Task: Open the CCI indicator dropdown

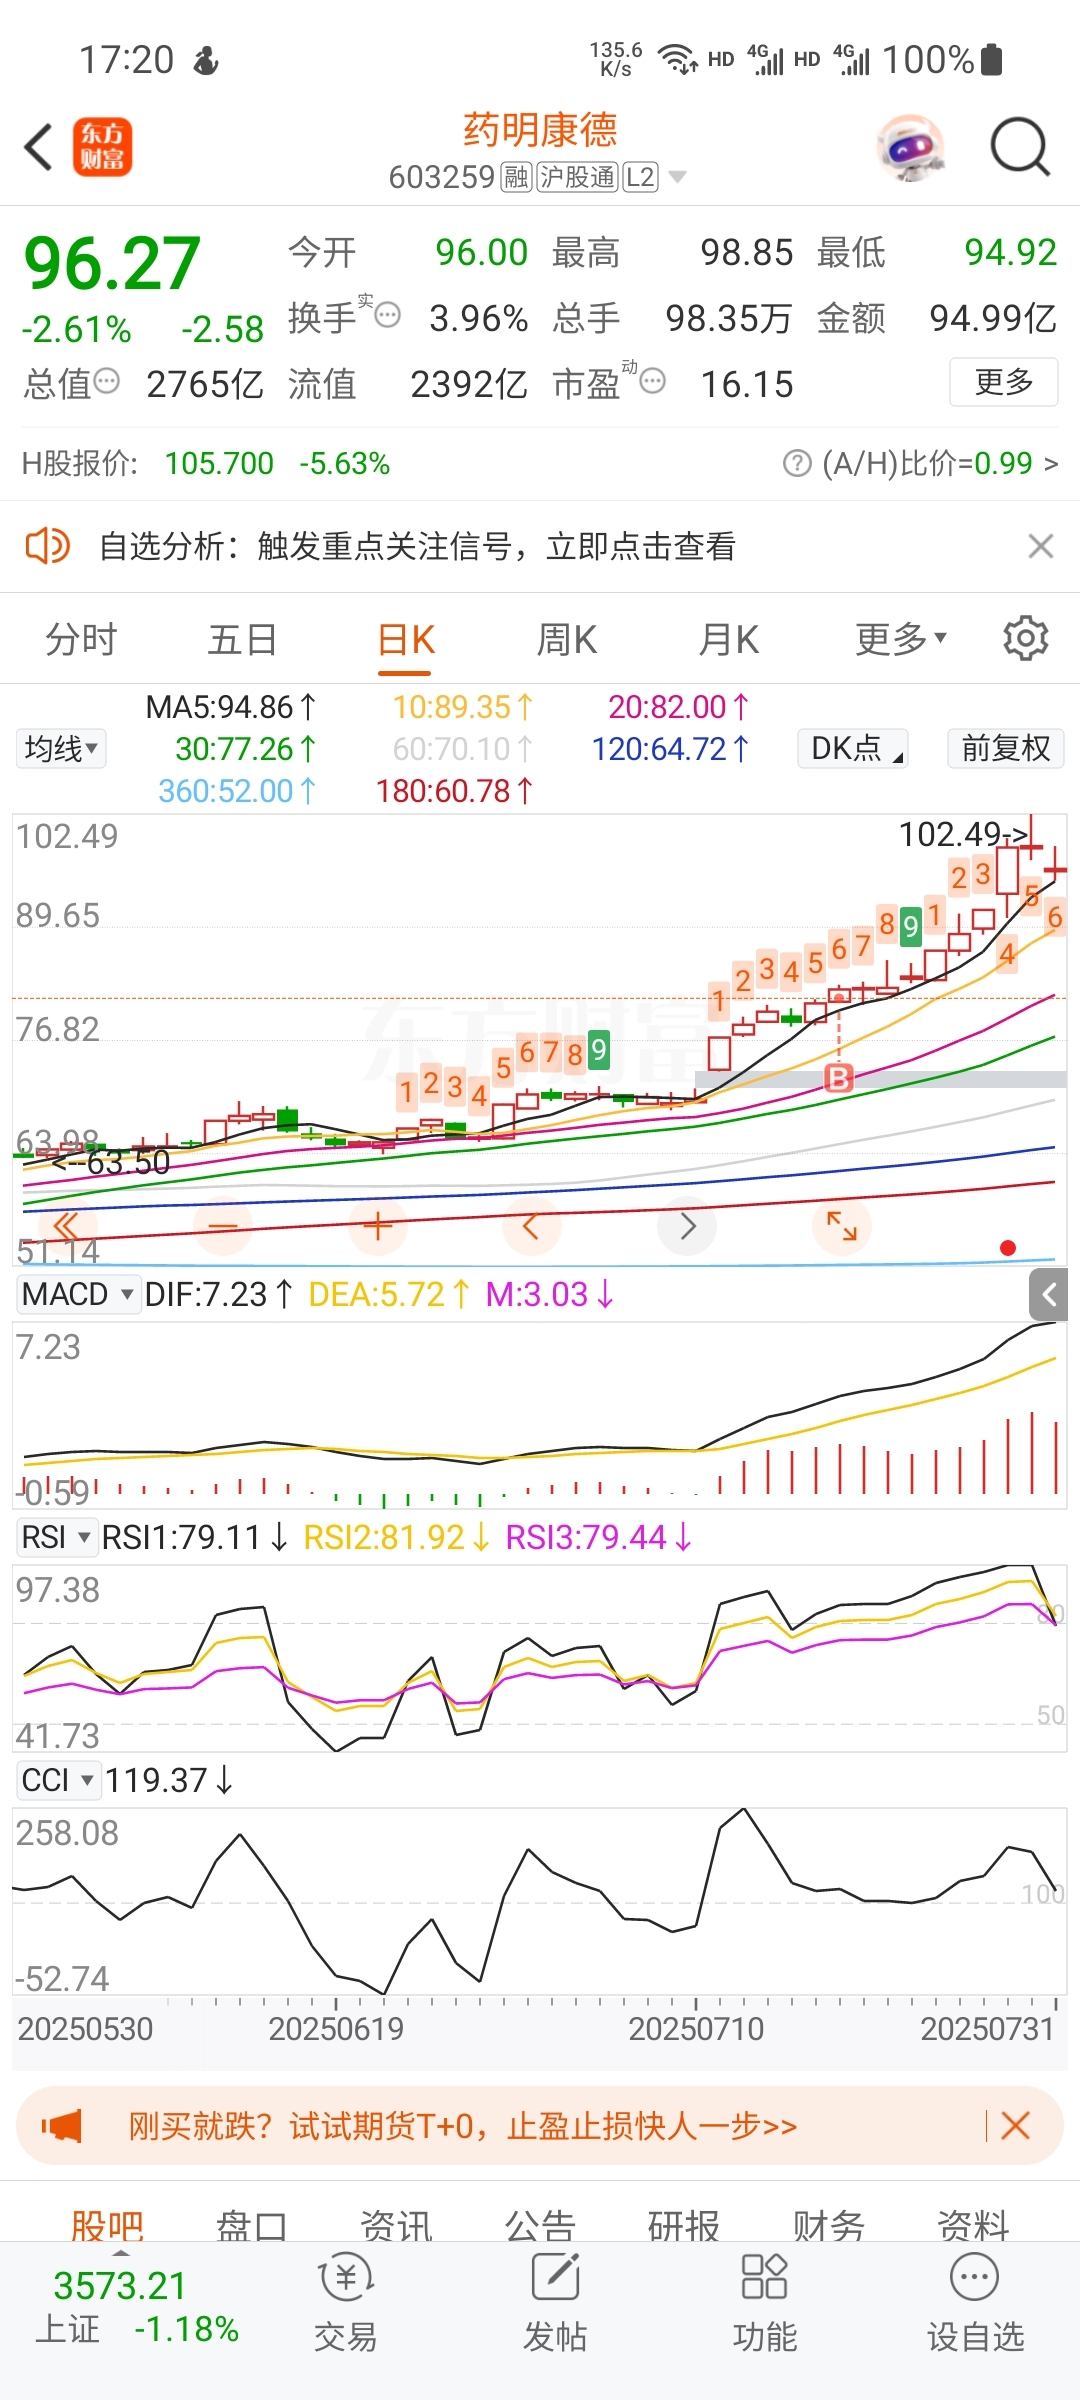Action: 58,1780
